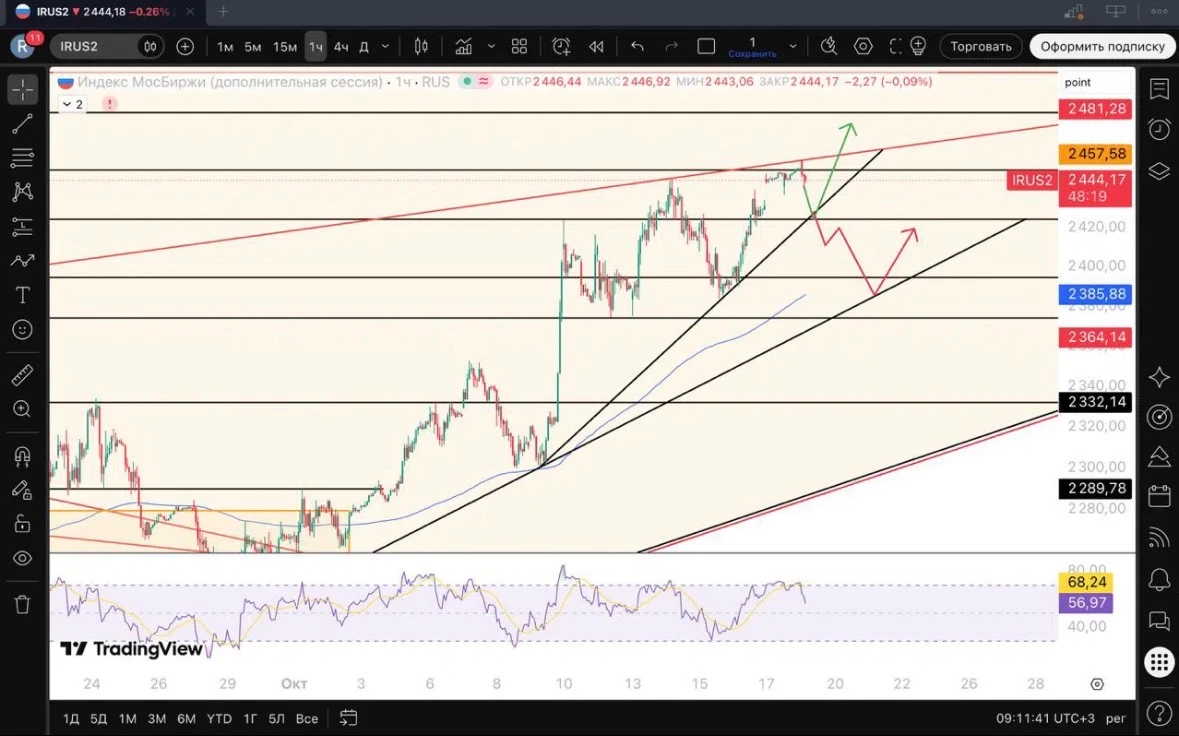Collapse the indicator legend chevron labeled 2

(73, 104)
